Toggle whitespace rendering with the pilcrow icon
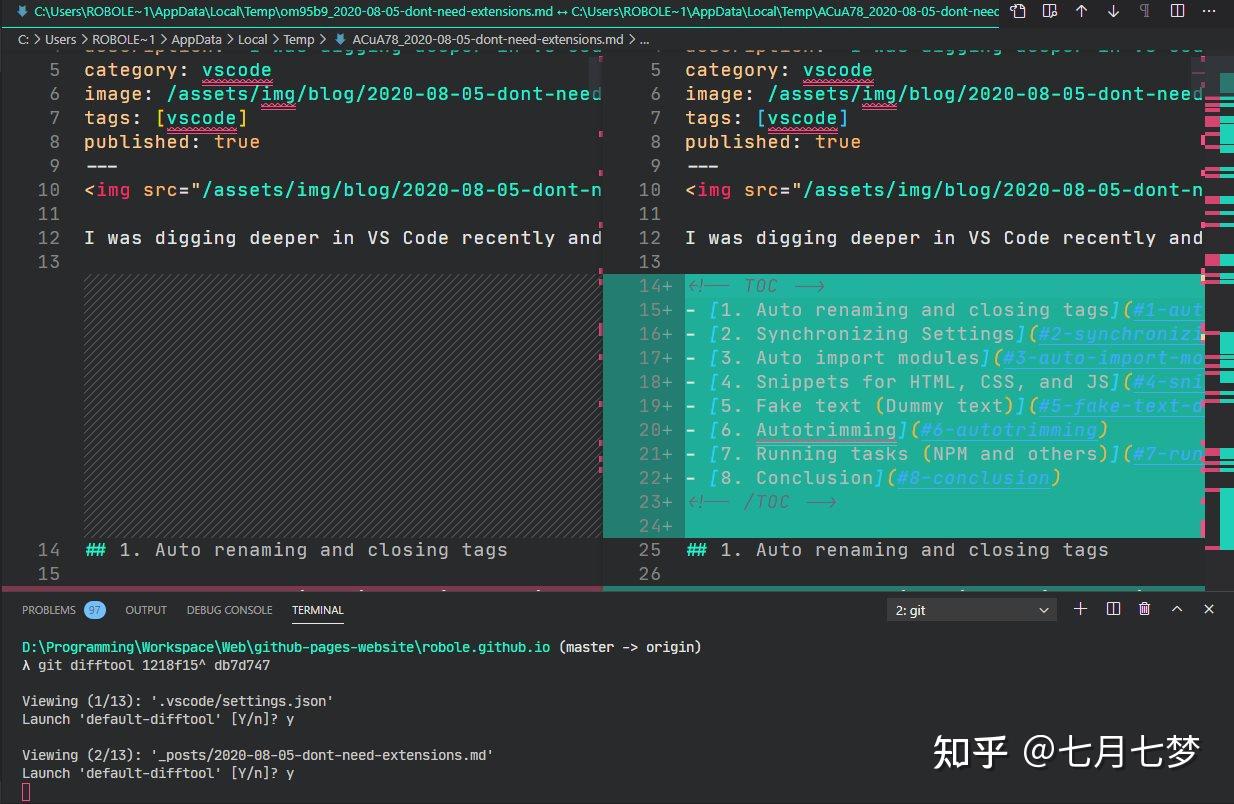Viewport: 1234px width, 804px height. point(1145,11)
